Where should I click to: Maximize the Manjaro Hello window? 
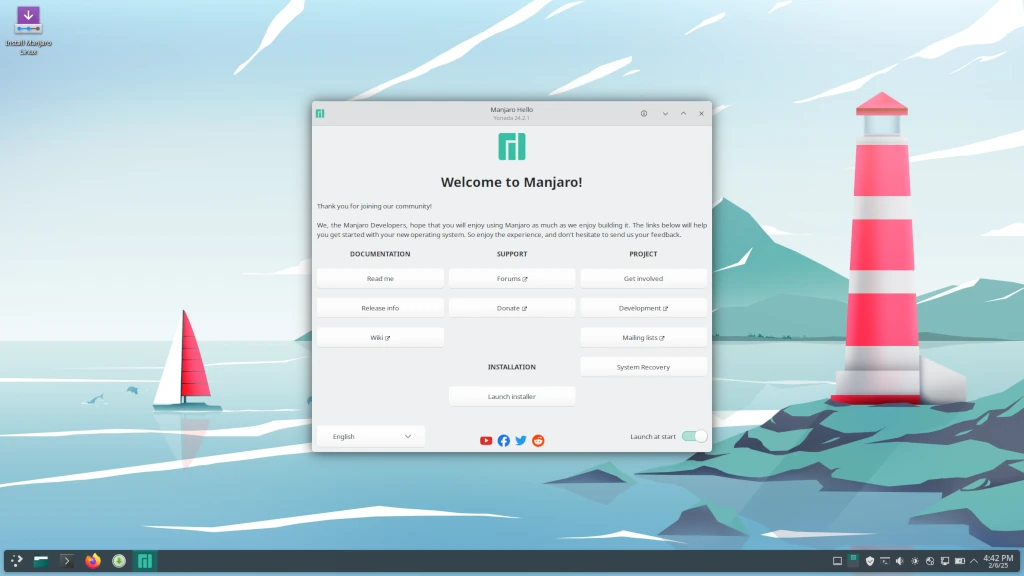(683, 114)
